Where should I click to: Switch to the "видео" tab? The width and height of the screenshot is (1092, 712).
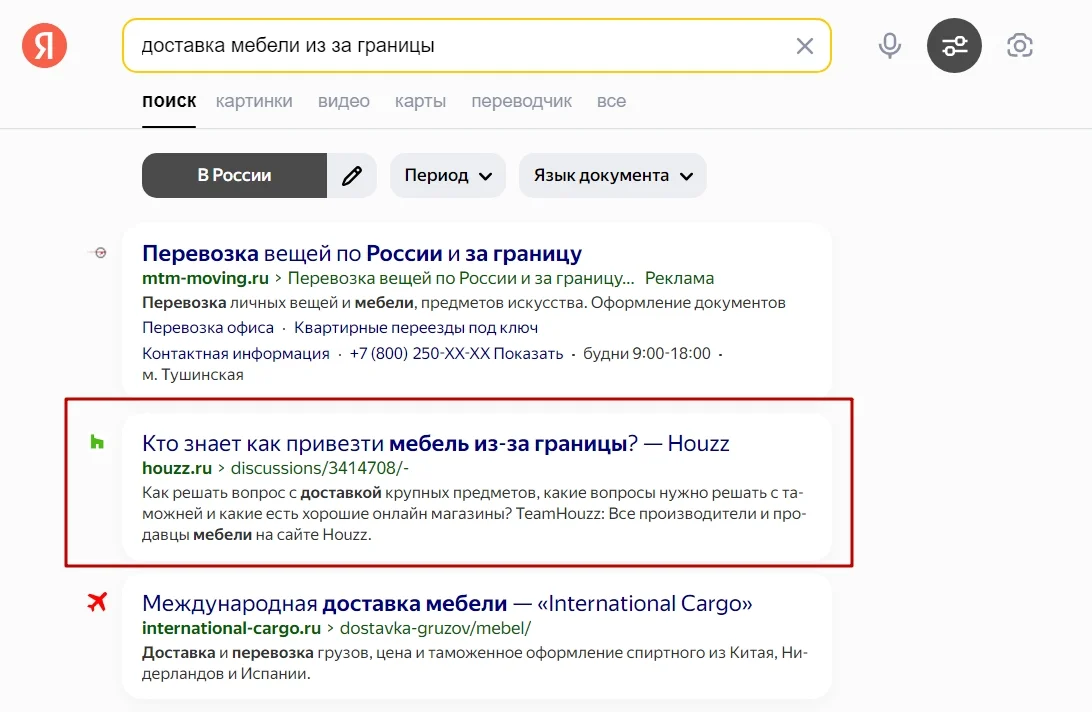344,101
